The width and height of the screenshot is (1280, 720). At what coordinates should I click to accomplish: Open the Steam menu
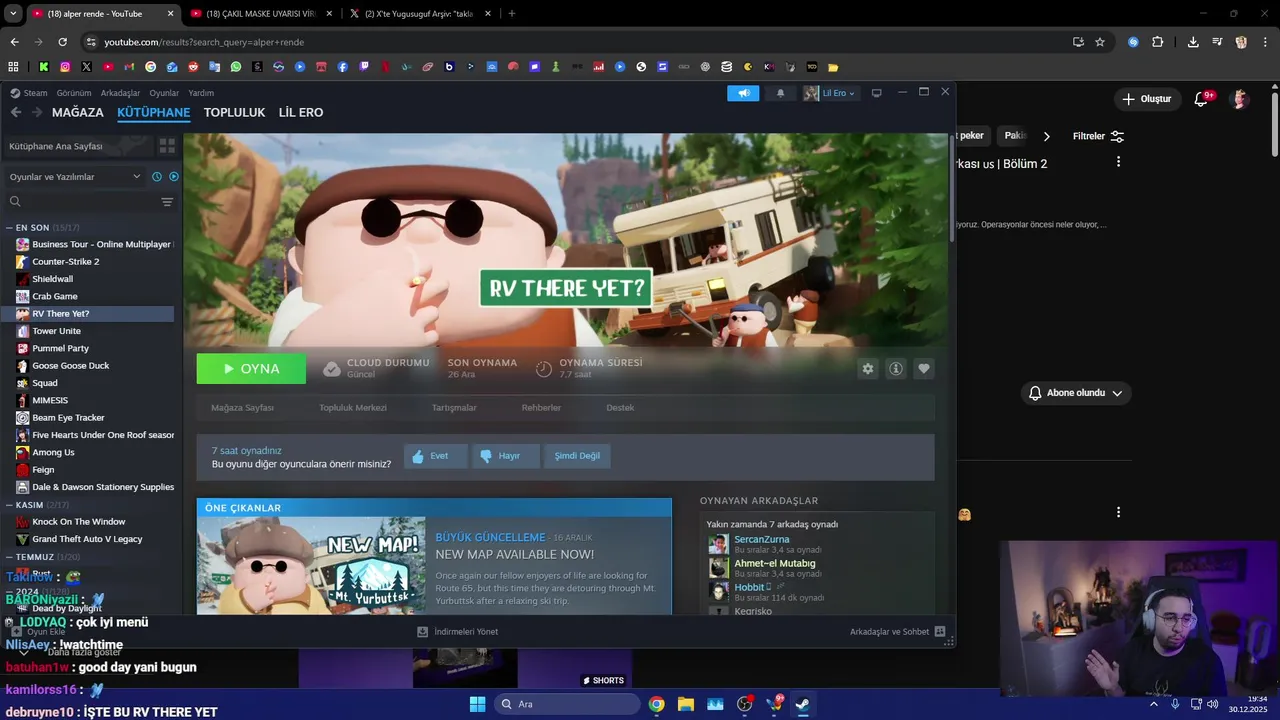coord(35,93)
